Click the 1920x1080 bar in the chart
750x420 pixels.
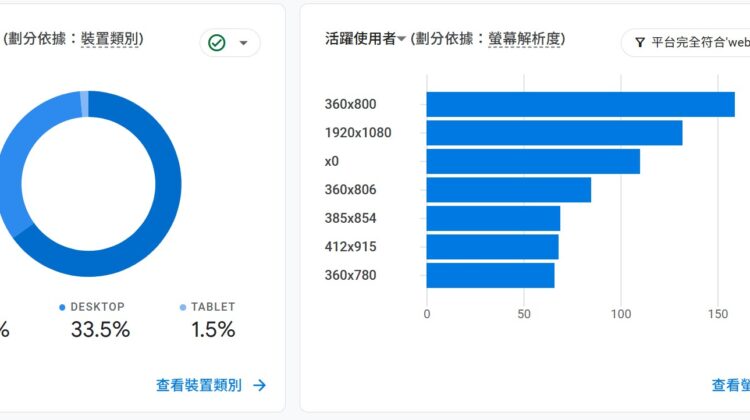(x=554, y=133)
